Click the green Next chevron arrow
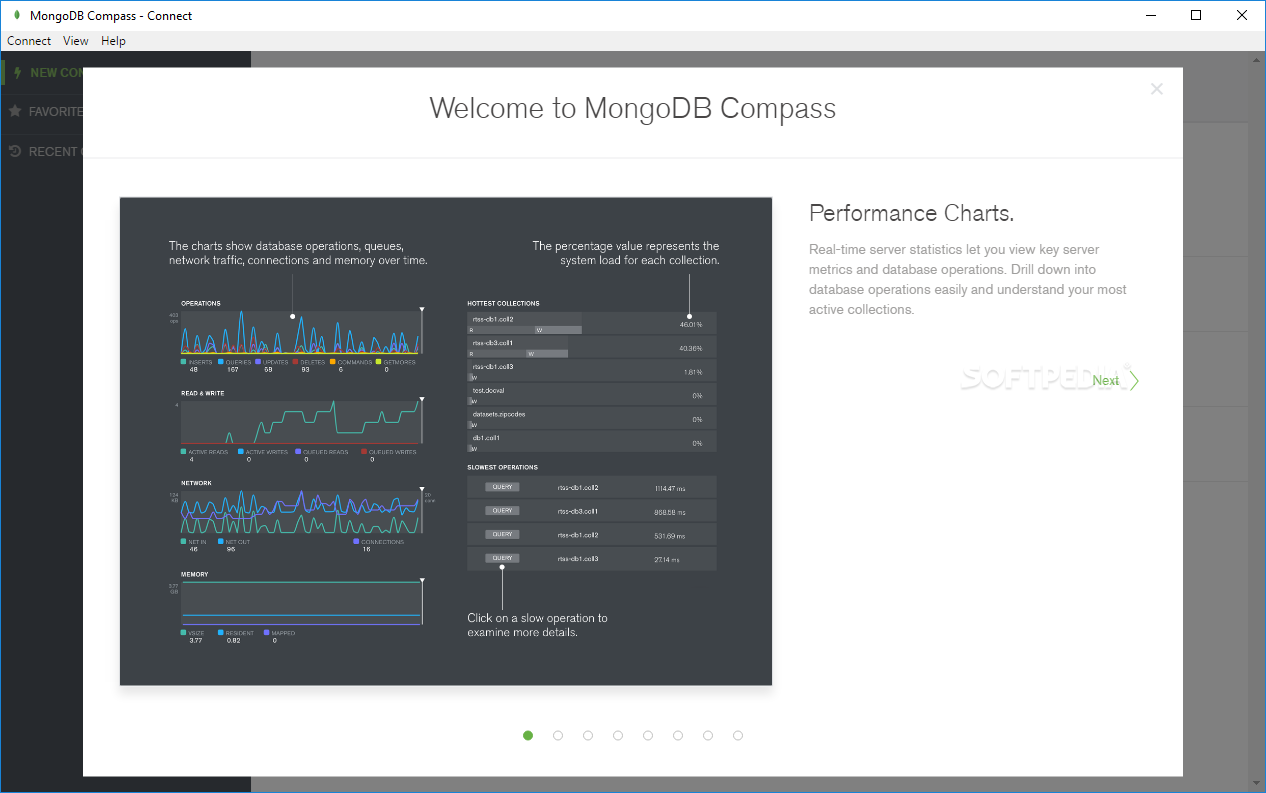Viewport: 1266px width, 793px height. [x=1134, y=380]
